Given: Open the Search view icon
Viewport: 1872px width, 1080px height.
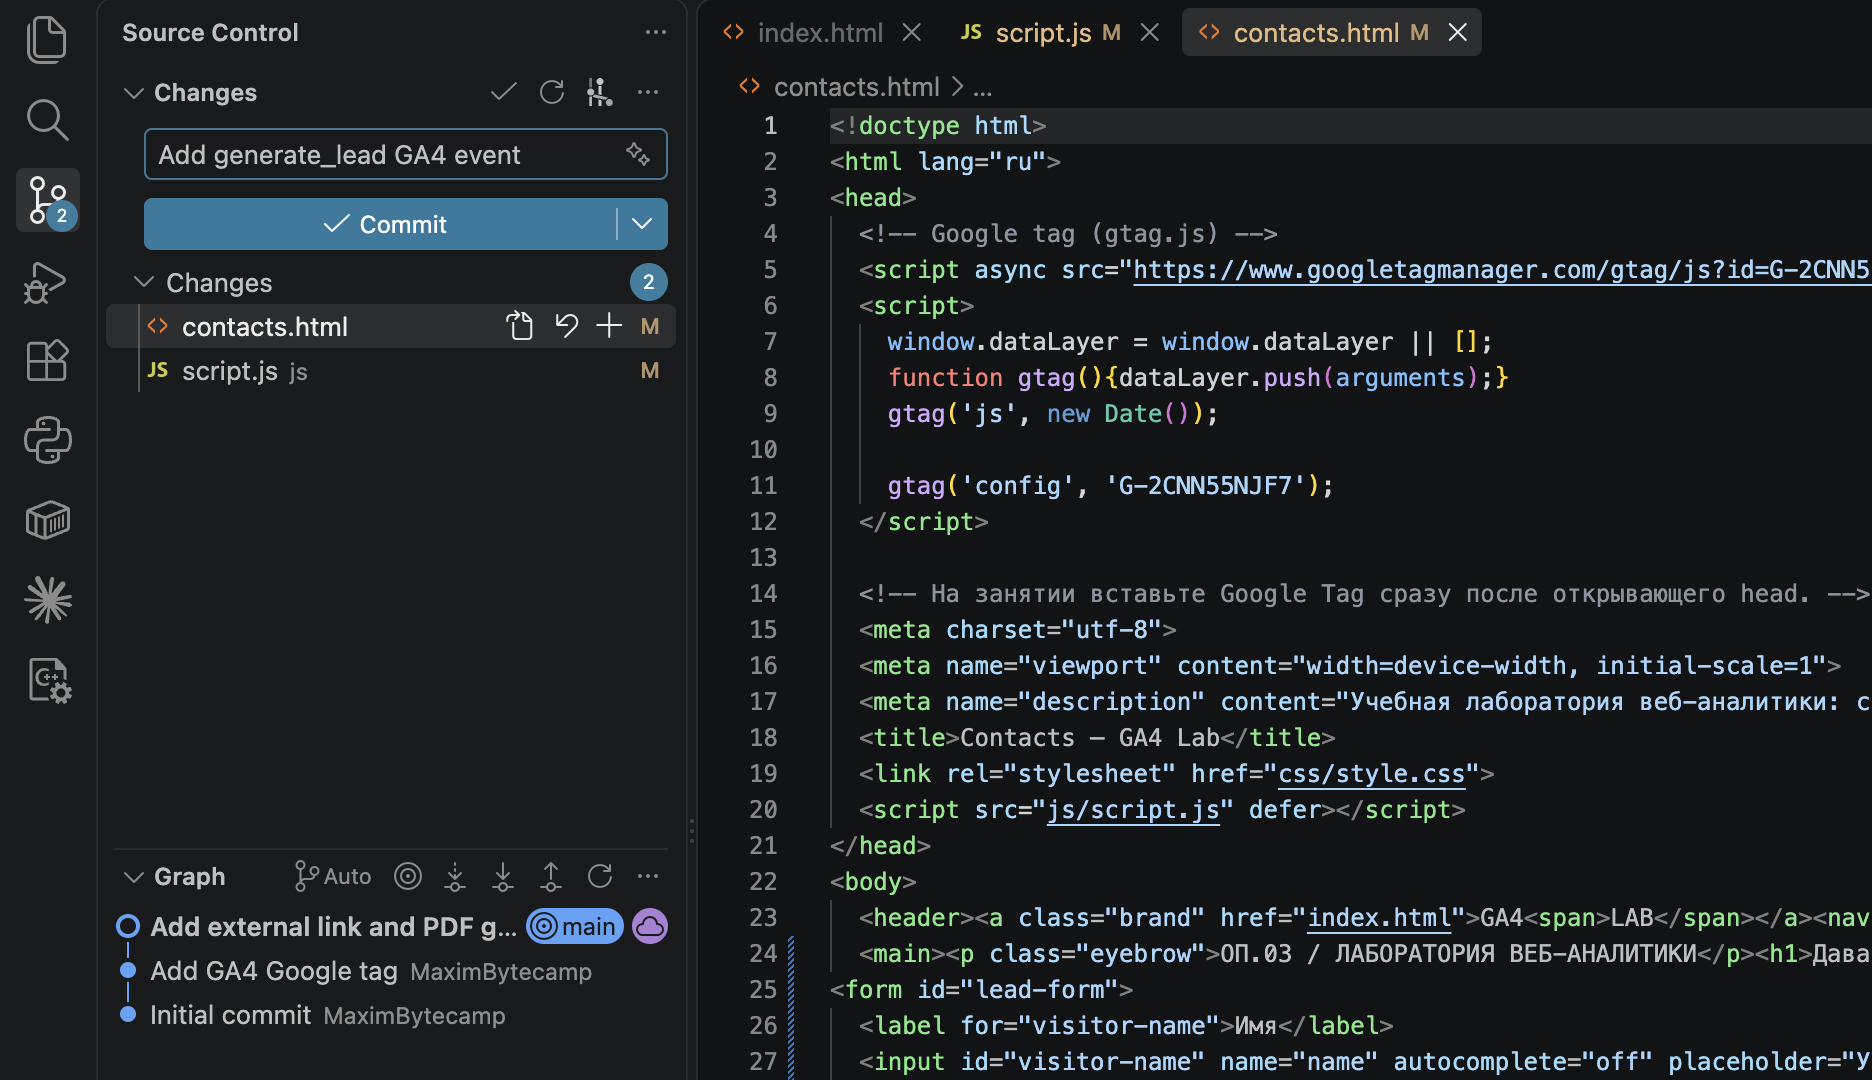Looking at the screenshot, I should (x=47, y=120).
